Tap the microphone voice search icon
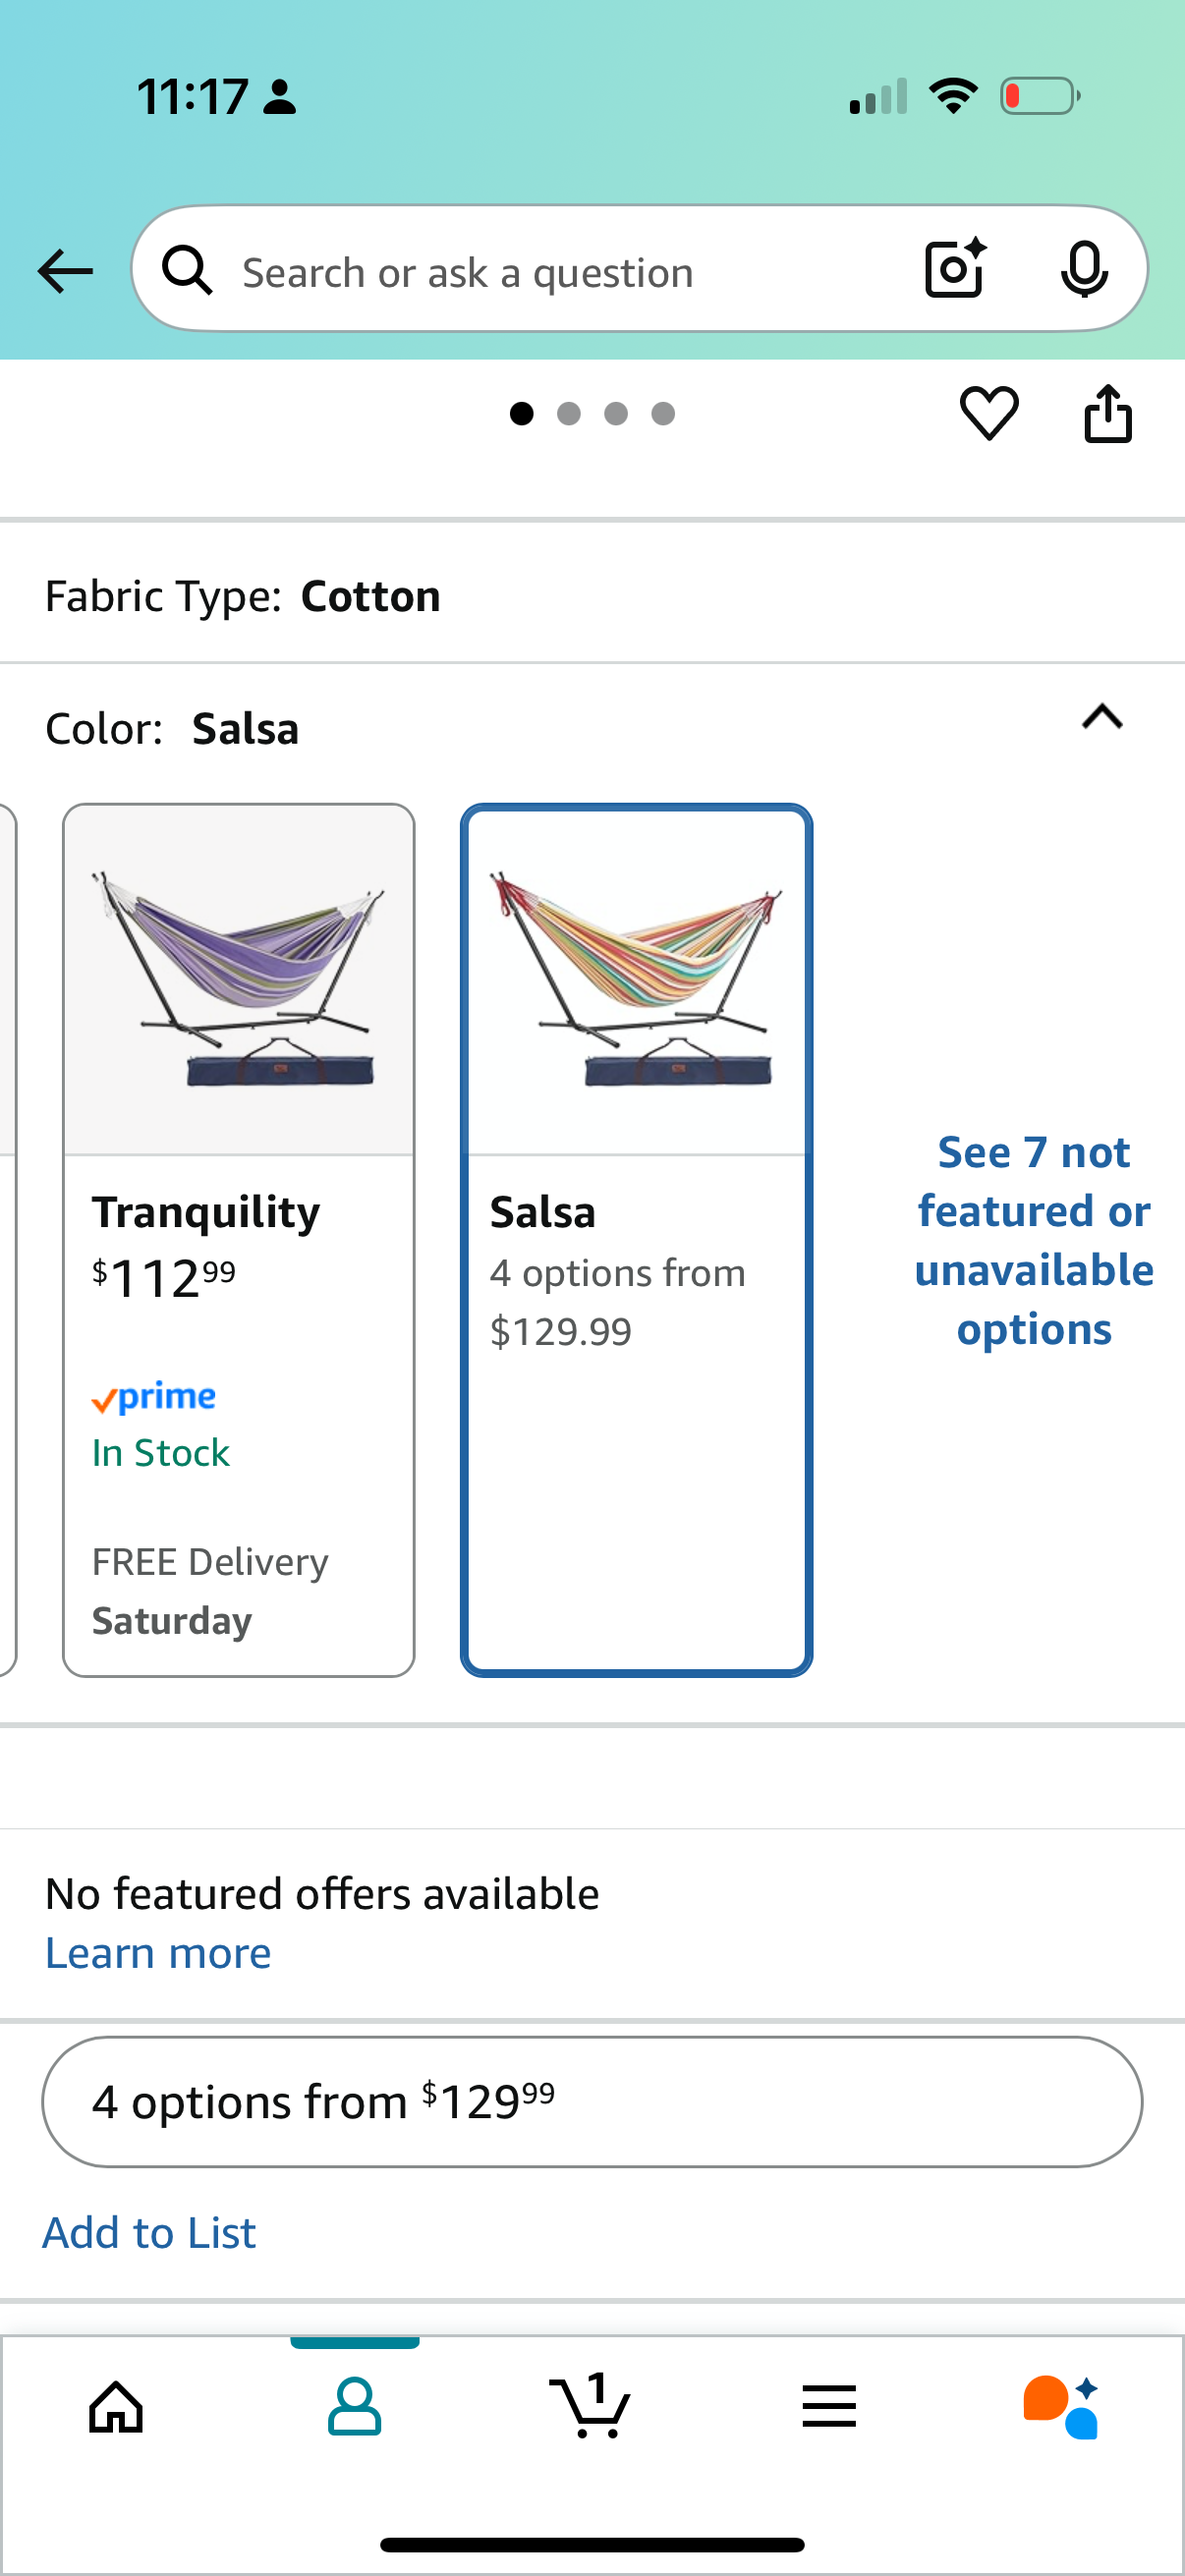The width and height of the screenshot is (1185, 2576). 1084,269
